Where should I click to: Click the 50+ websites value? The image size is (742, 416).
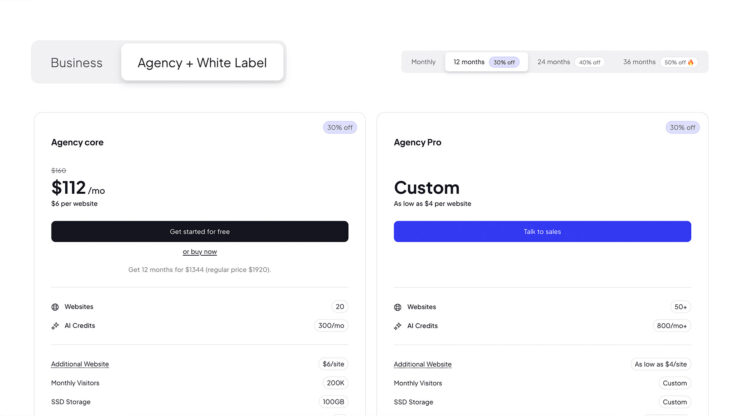[680, 307]
